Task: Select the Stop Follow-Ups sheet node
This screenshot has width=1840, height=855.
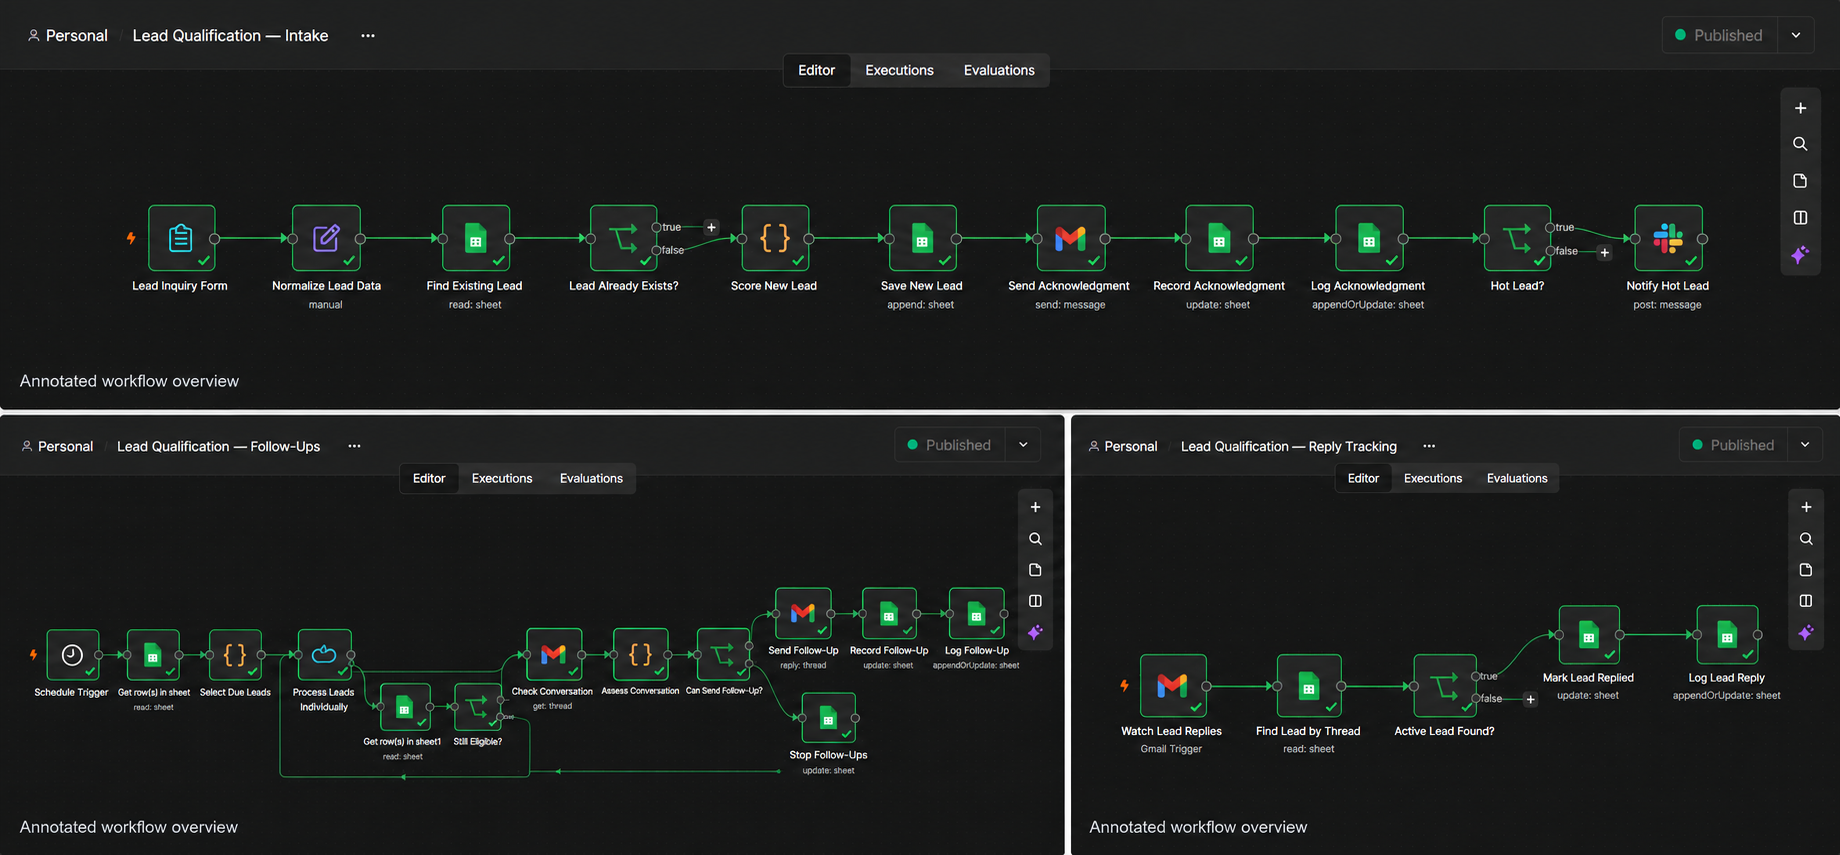Action: 828,719
